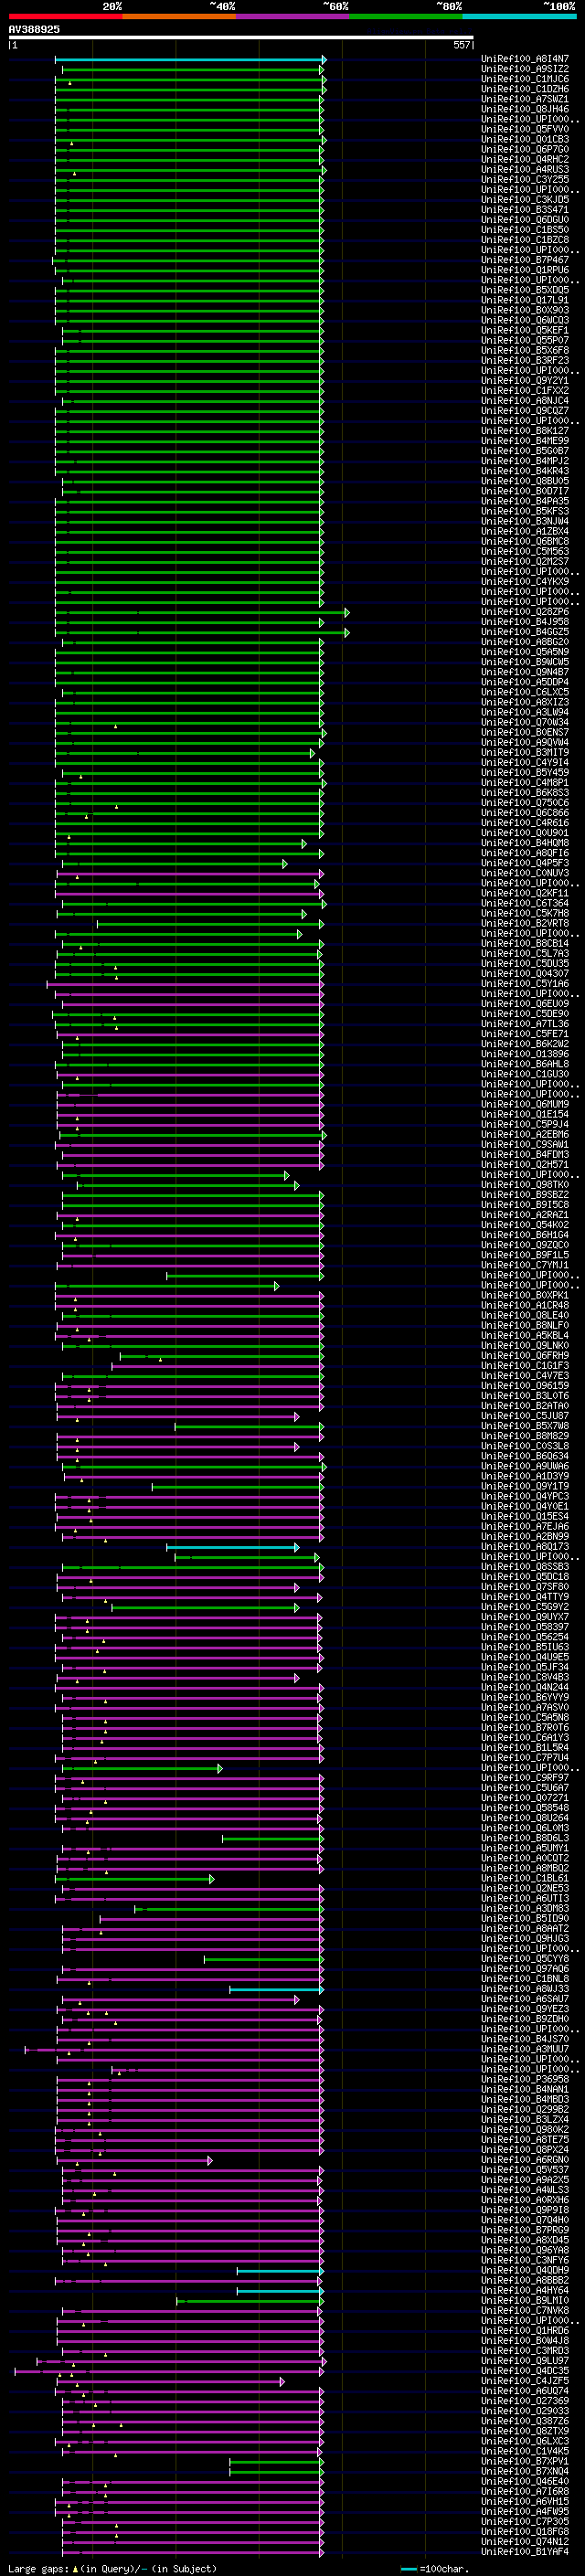
Task: Select the UniRef100_C3Y255 label
Action: 525,180
